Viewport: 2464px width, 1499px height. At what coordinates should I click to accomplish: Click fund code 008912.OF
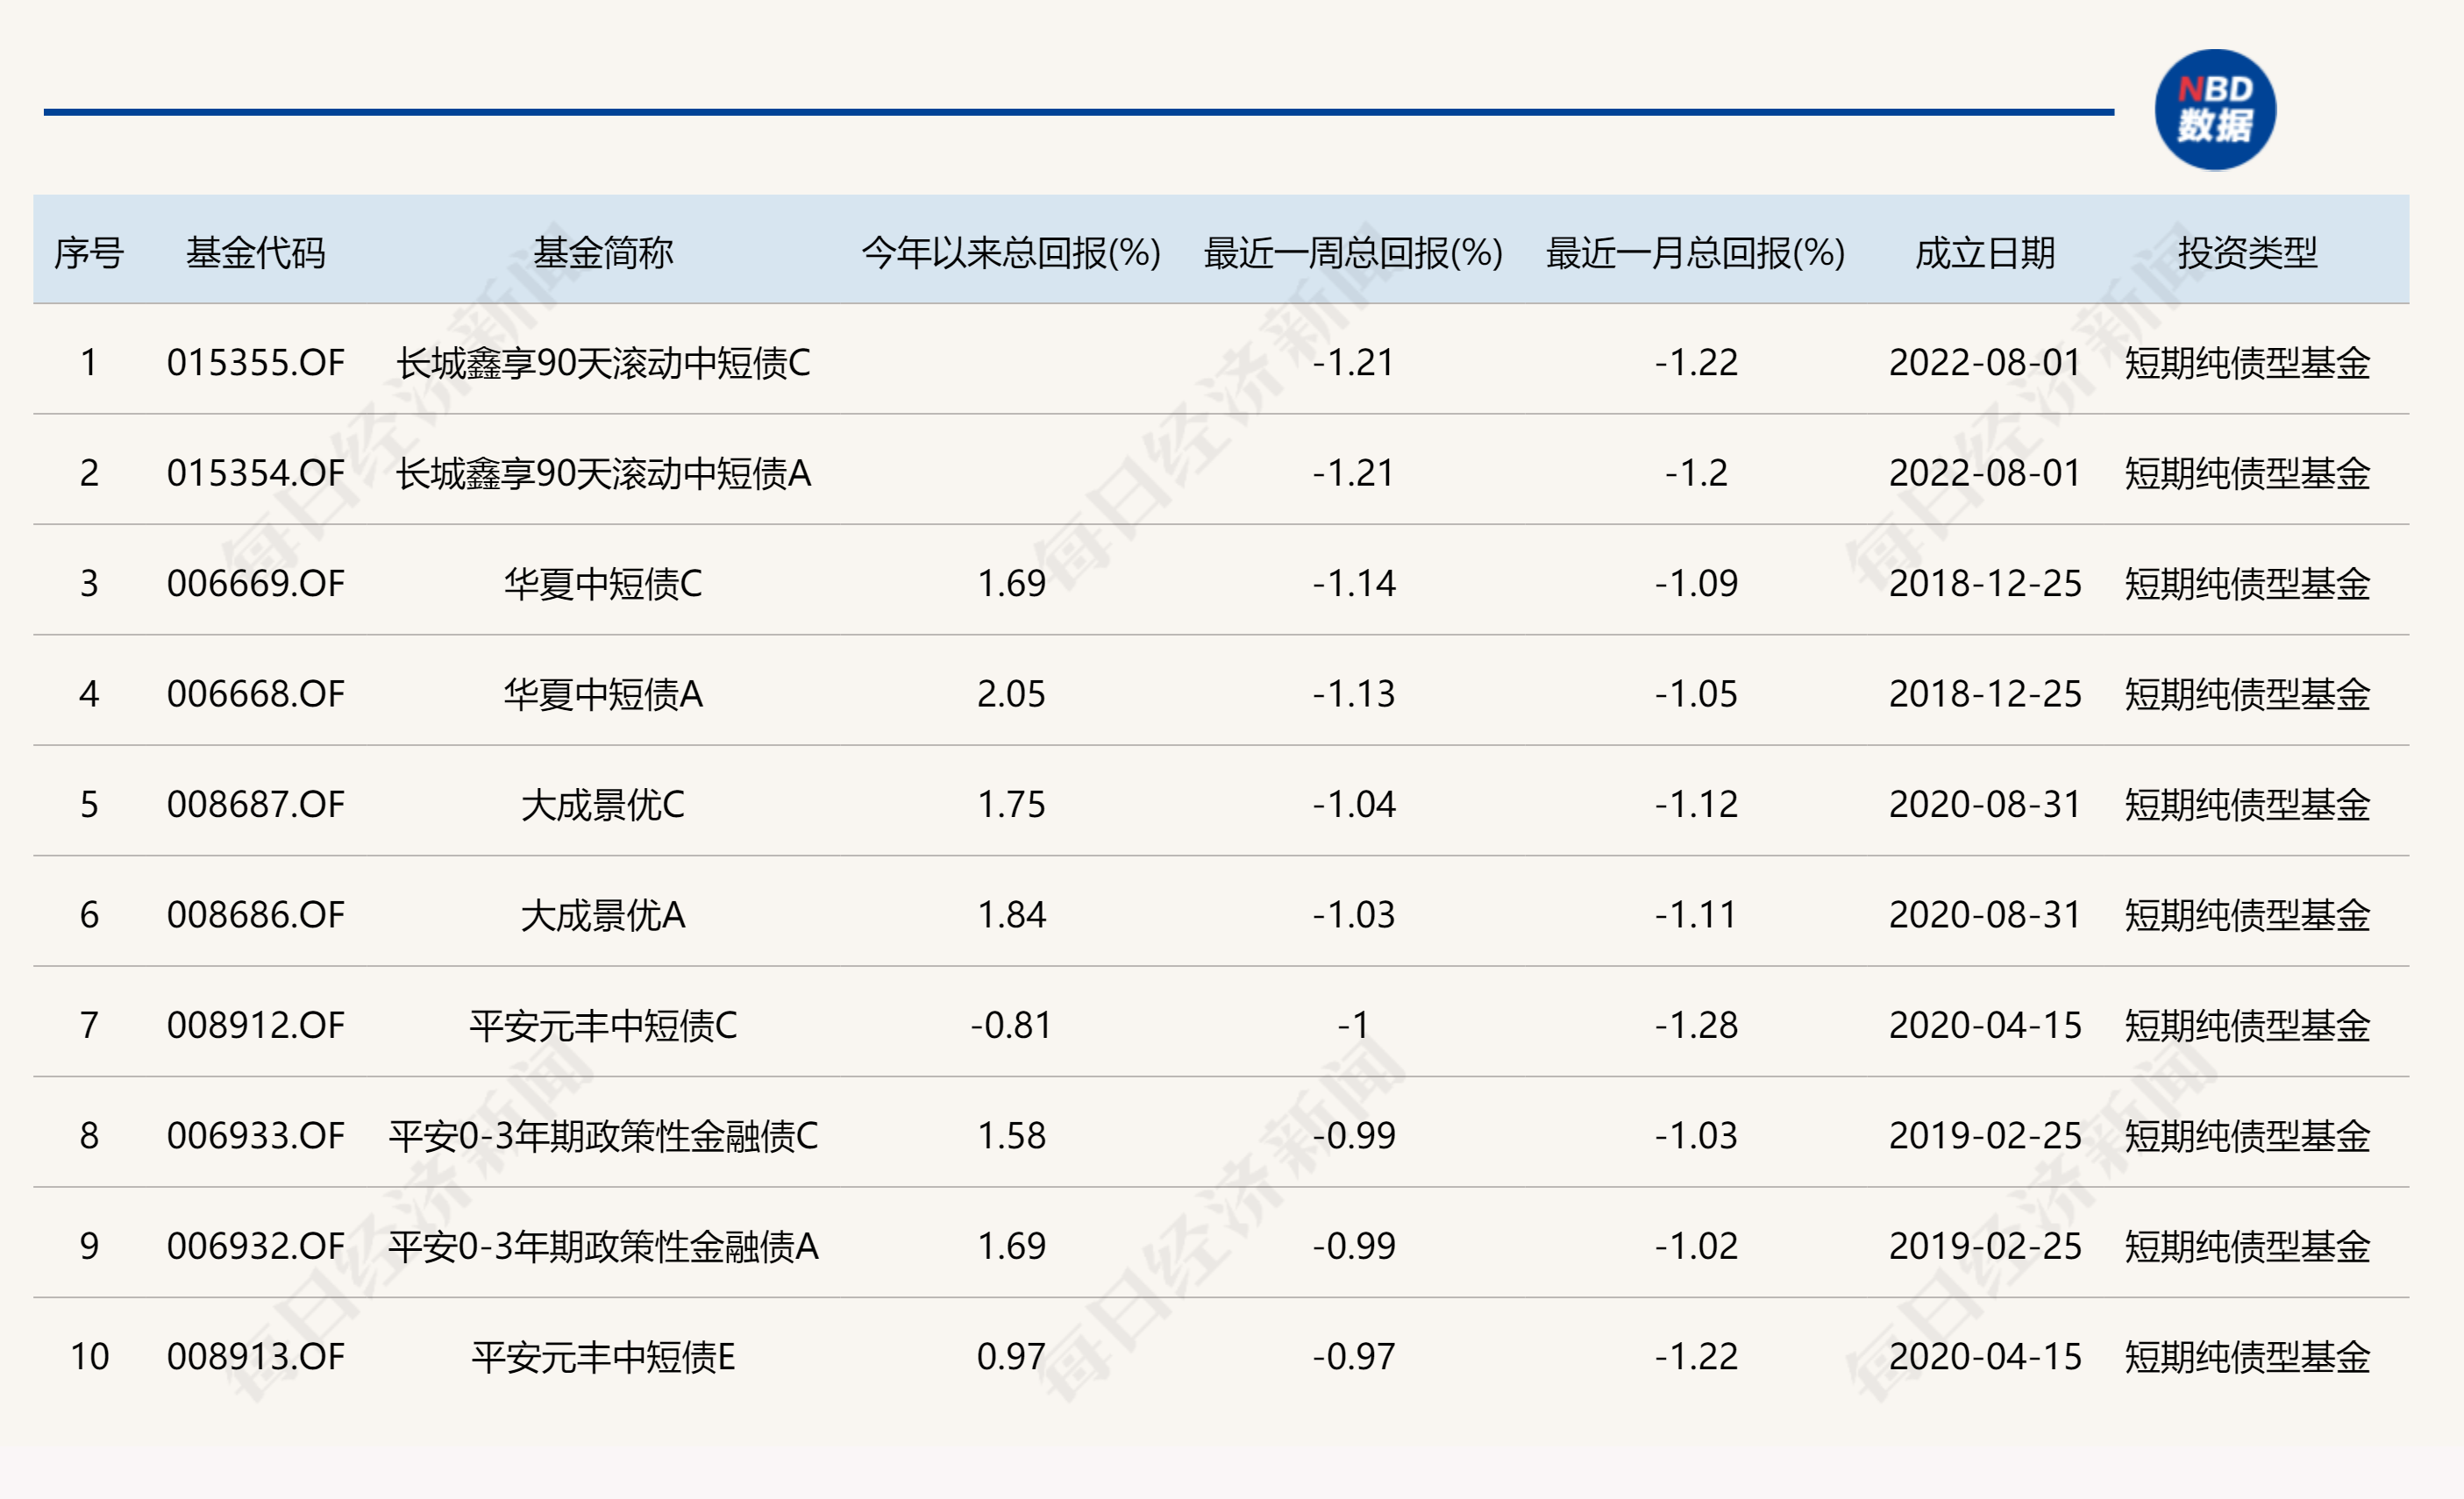click(256, 1026)
